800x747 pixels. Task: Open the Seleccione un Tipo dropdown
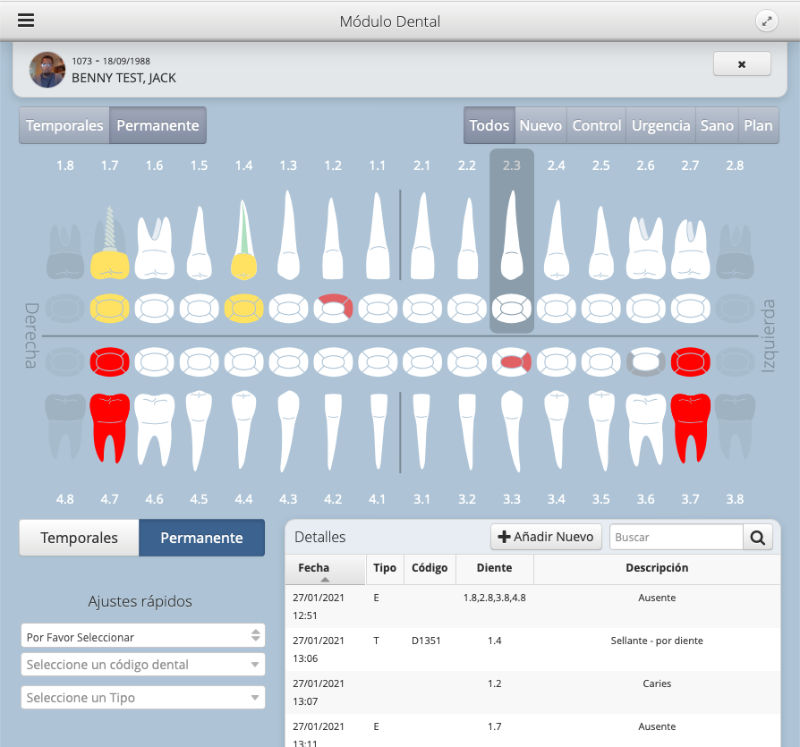pyautogui.click(x=143, y=697)
